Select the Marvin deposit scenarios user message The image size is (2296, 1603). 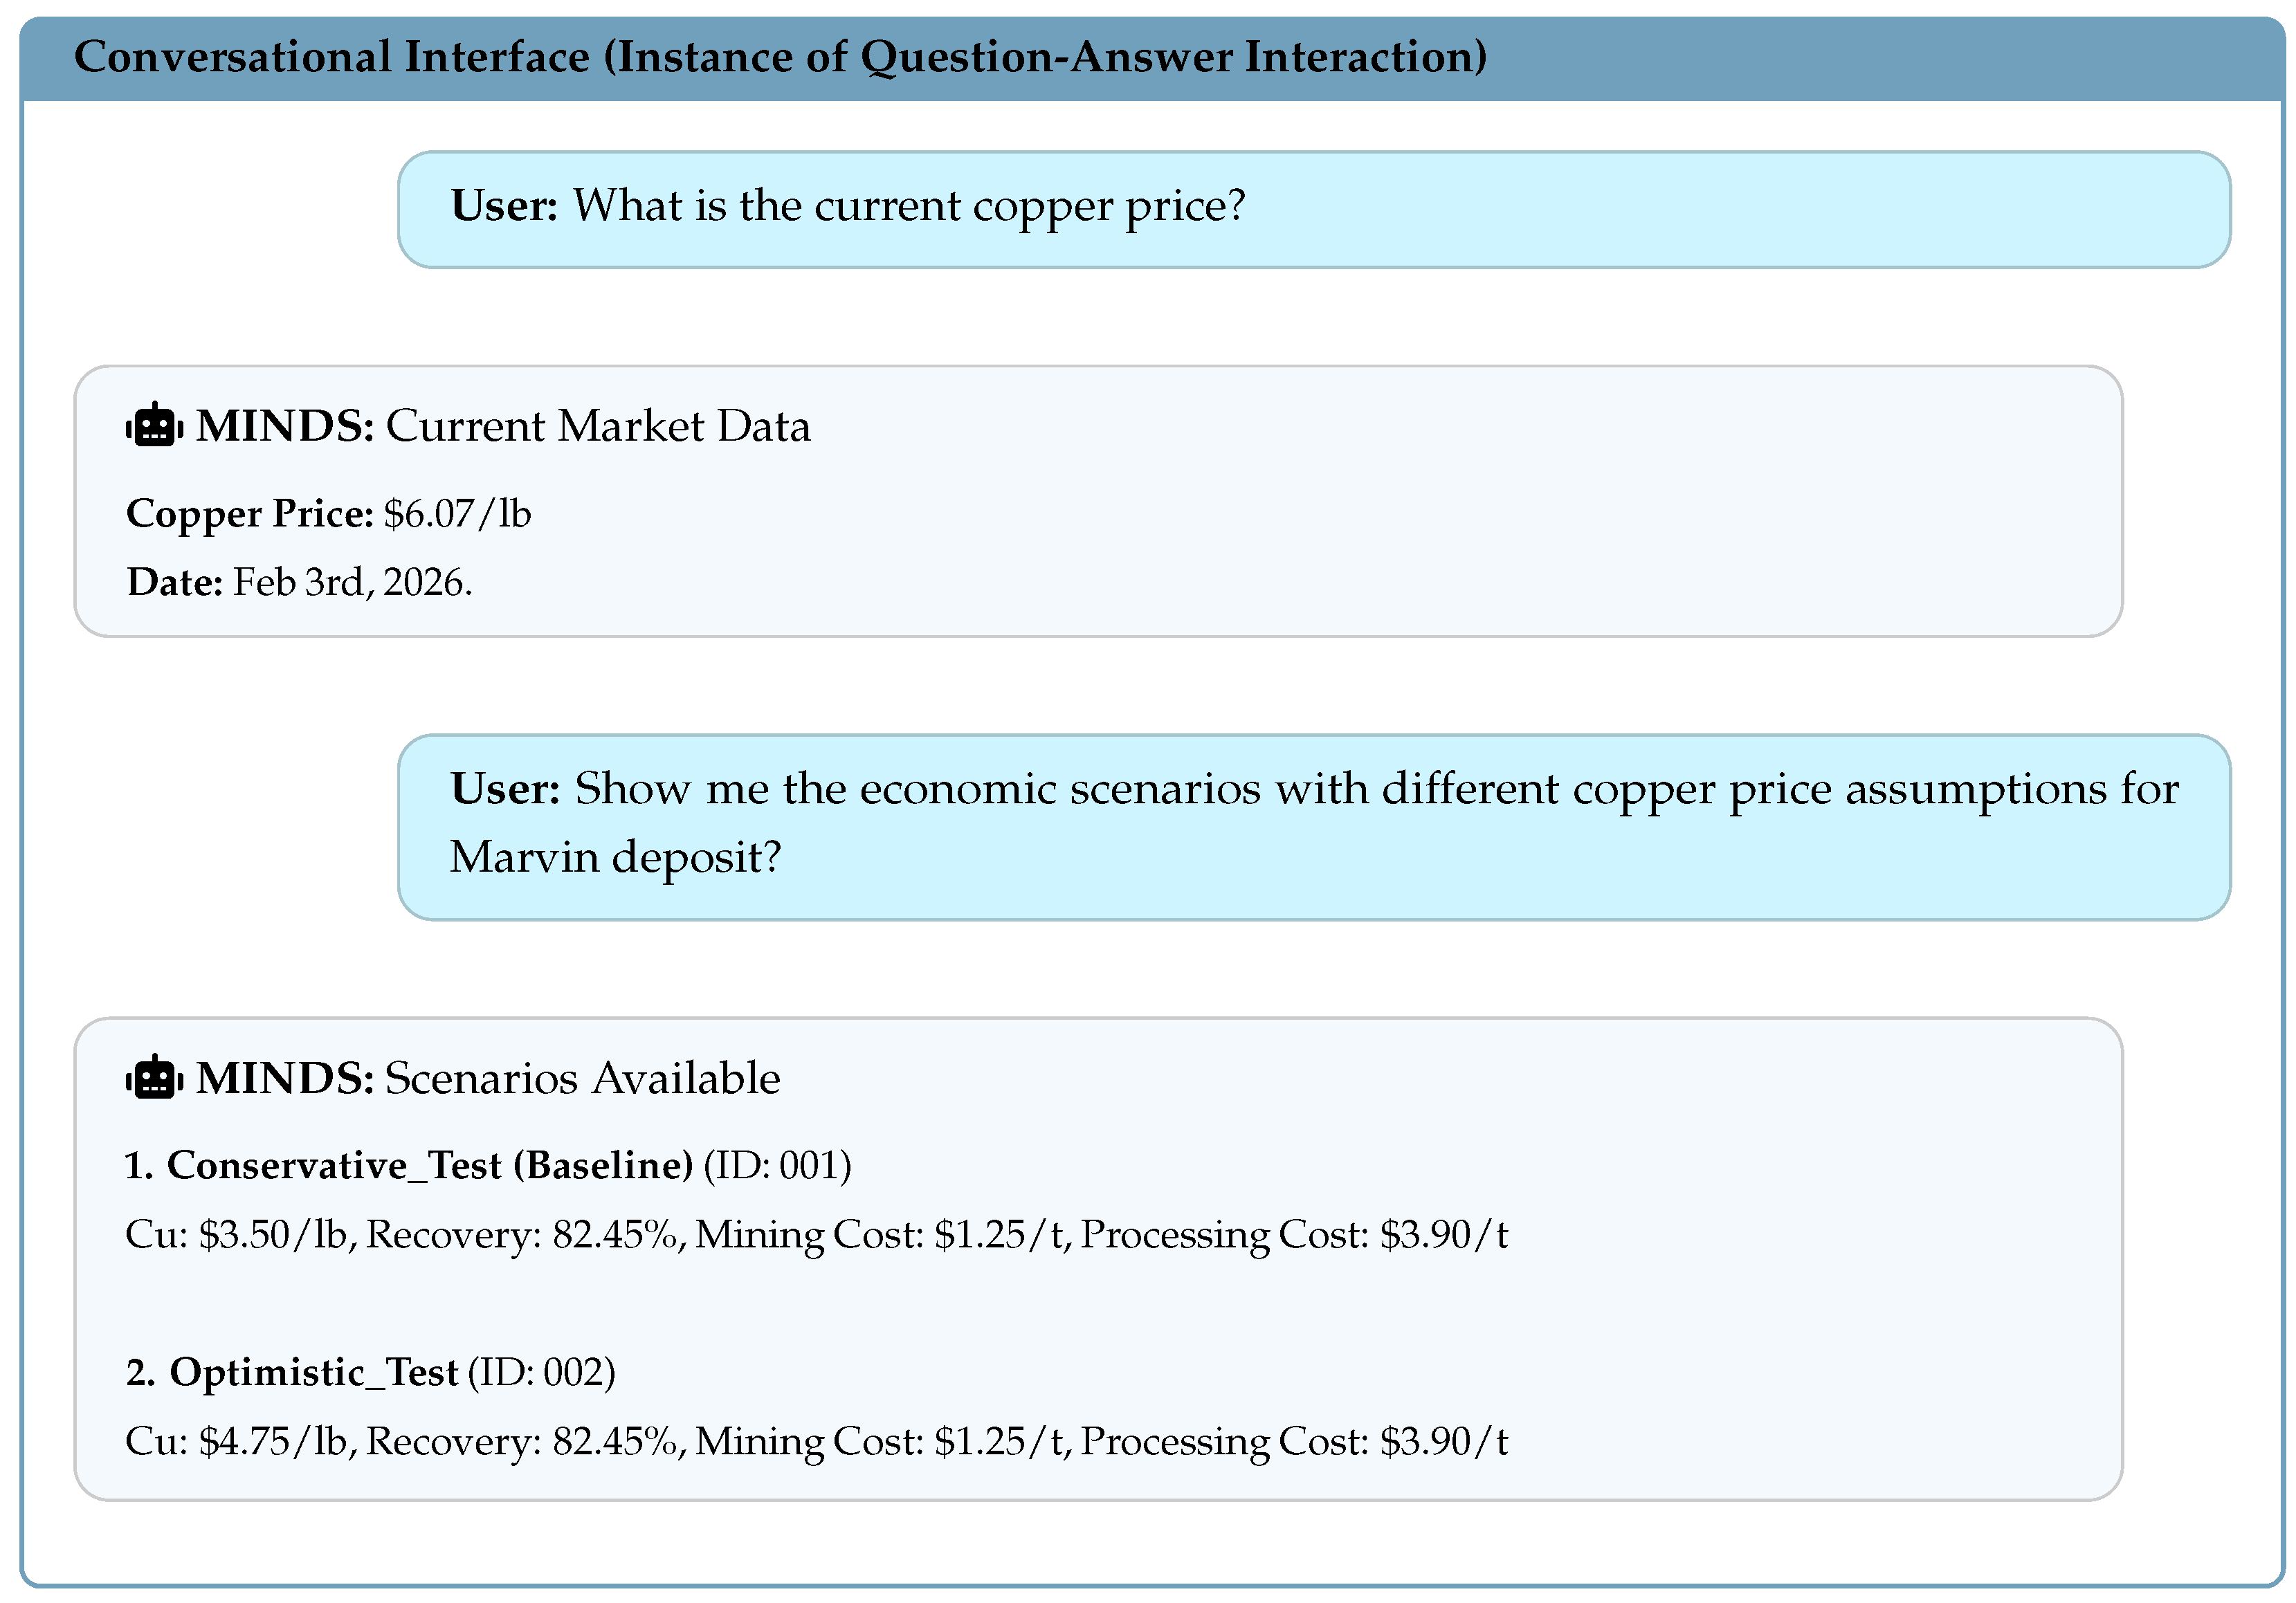point(1314,827)
